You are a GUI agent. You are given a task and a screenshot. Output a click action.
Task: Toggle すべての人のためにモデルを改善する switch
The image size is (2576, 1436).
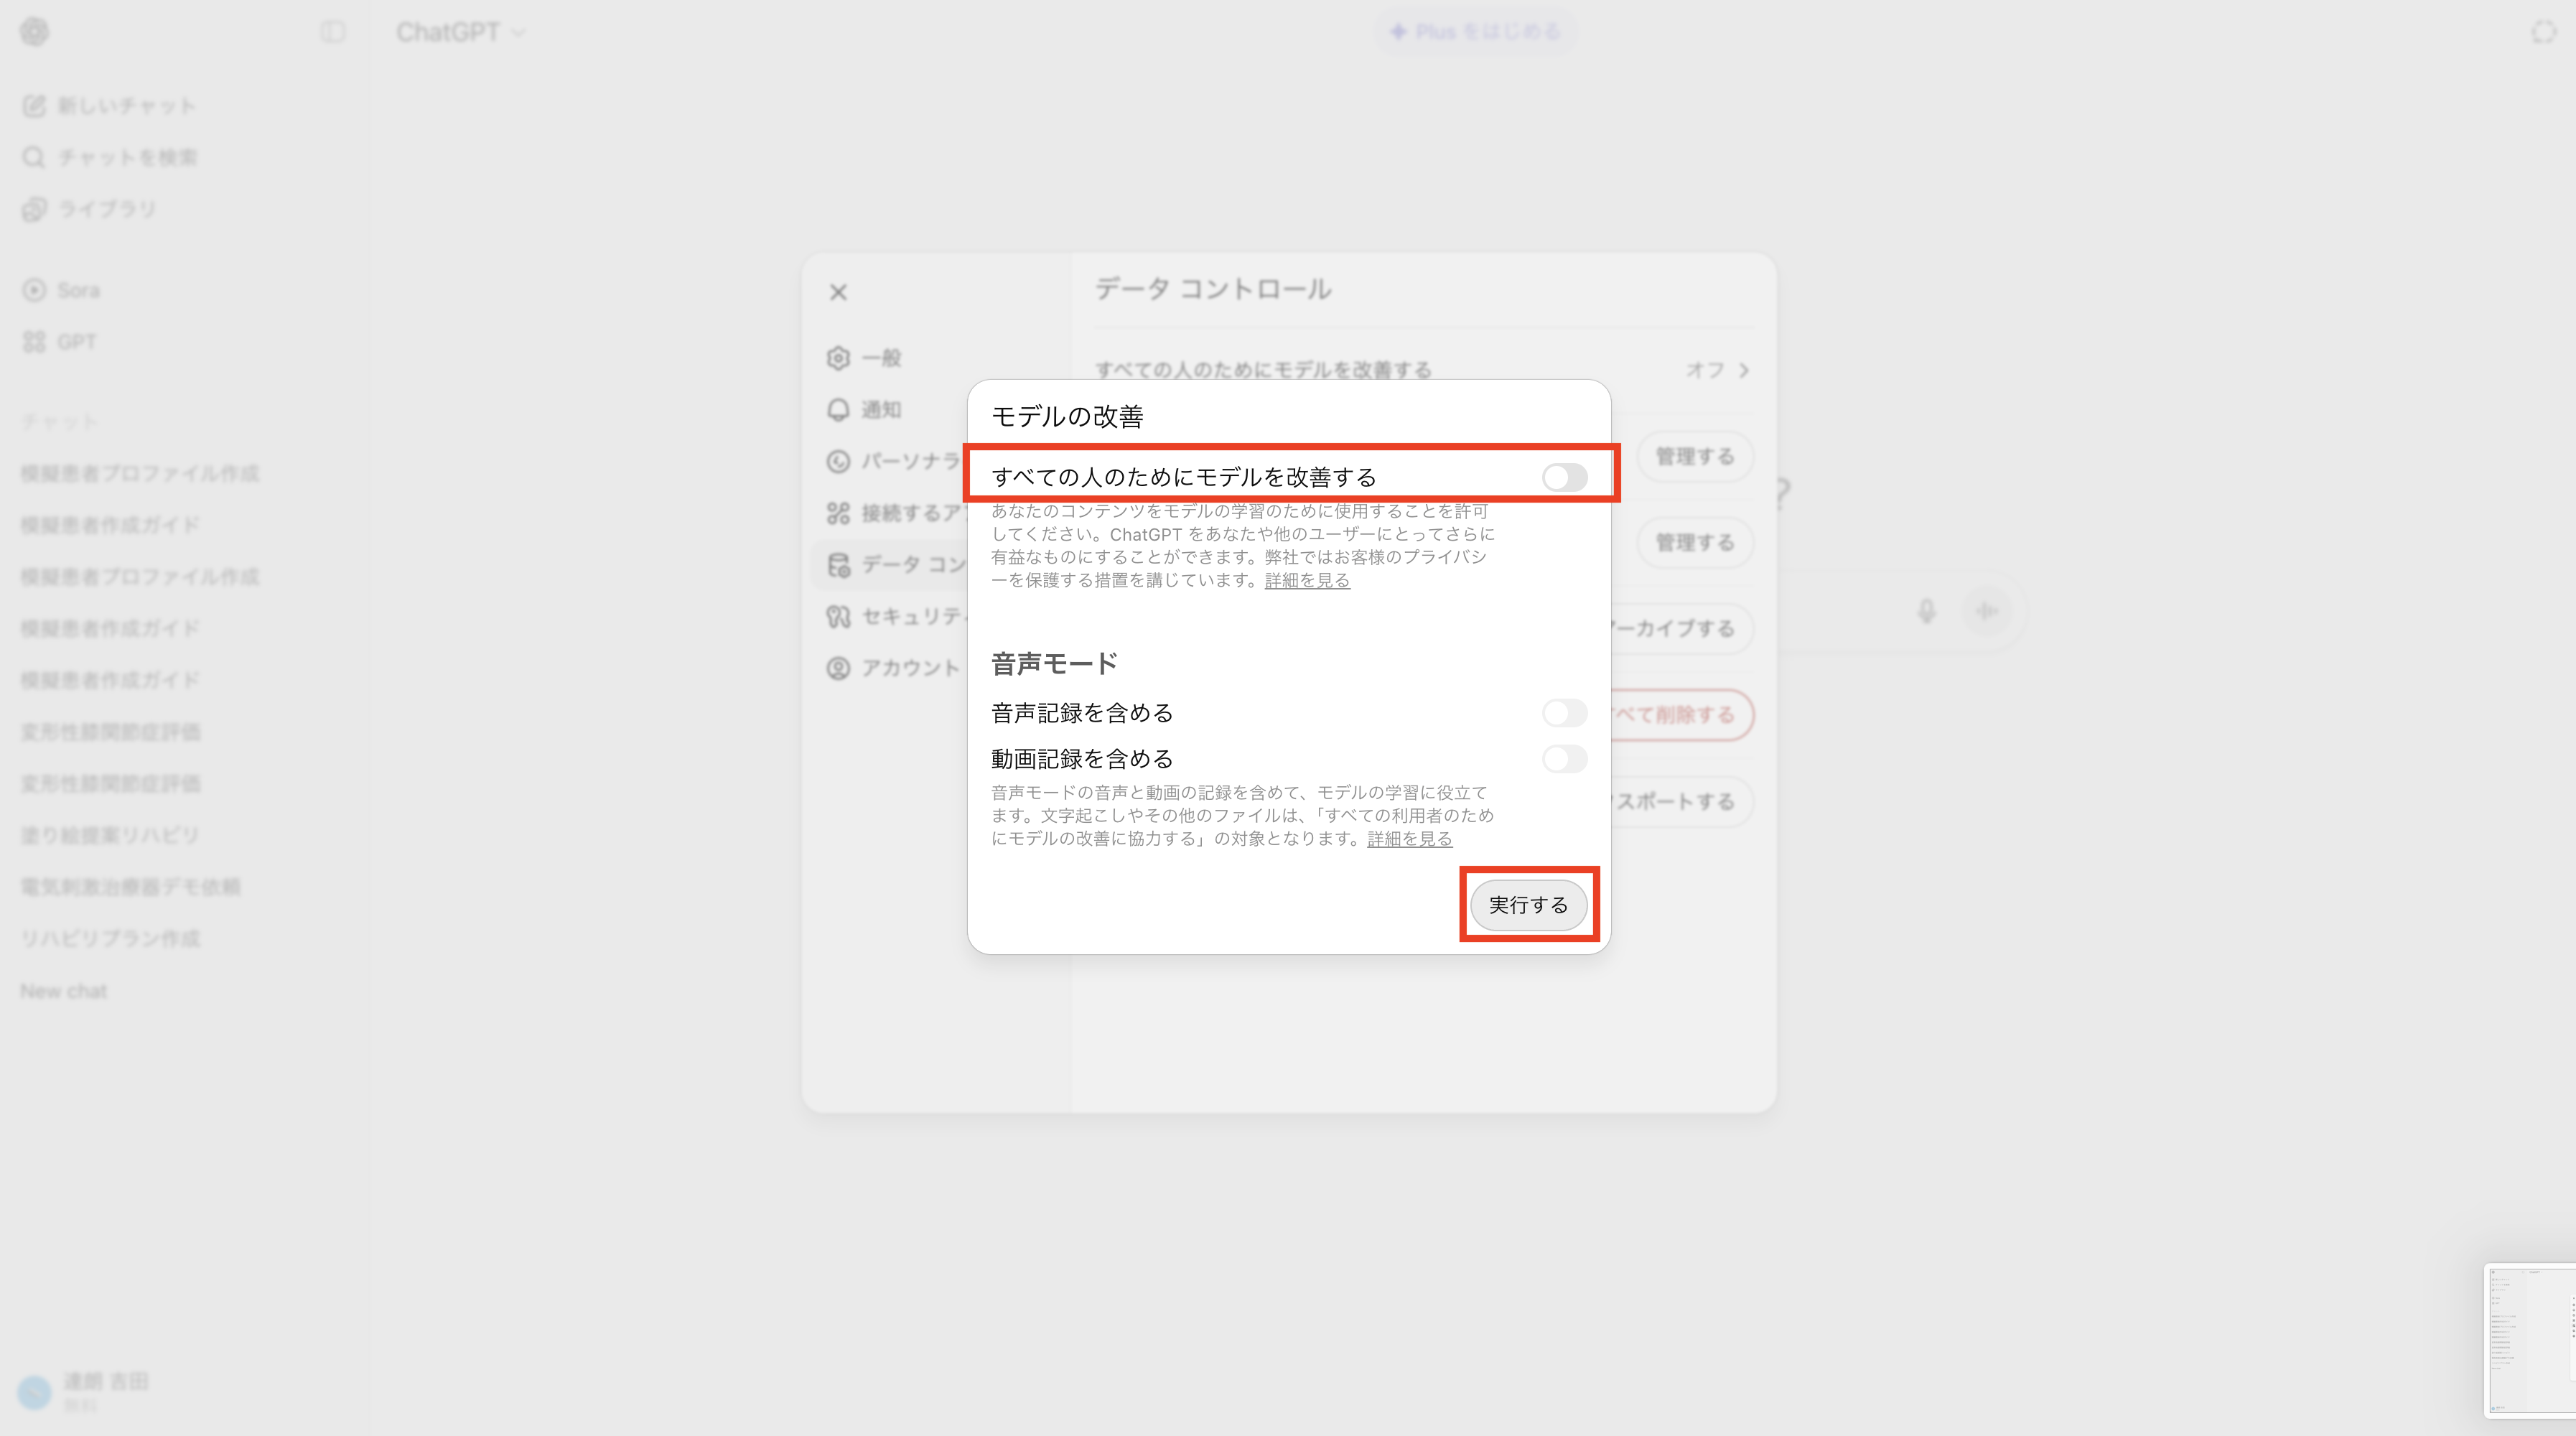point(1564,477)
